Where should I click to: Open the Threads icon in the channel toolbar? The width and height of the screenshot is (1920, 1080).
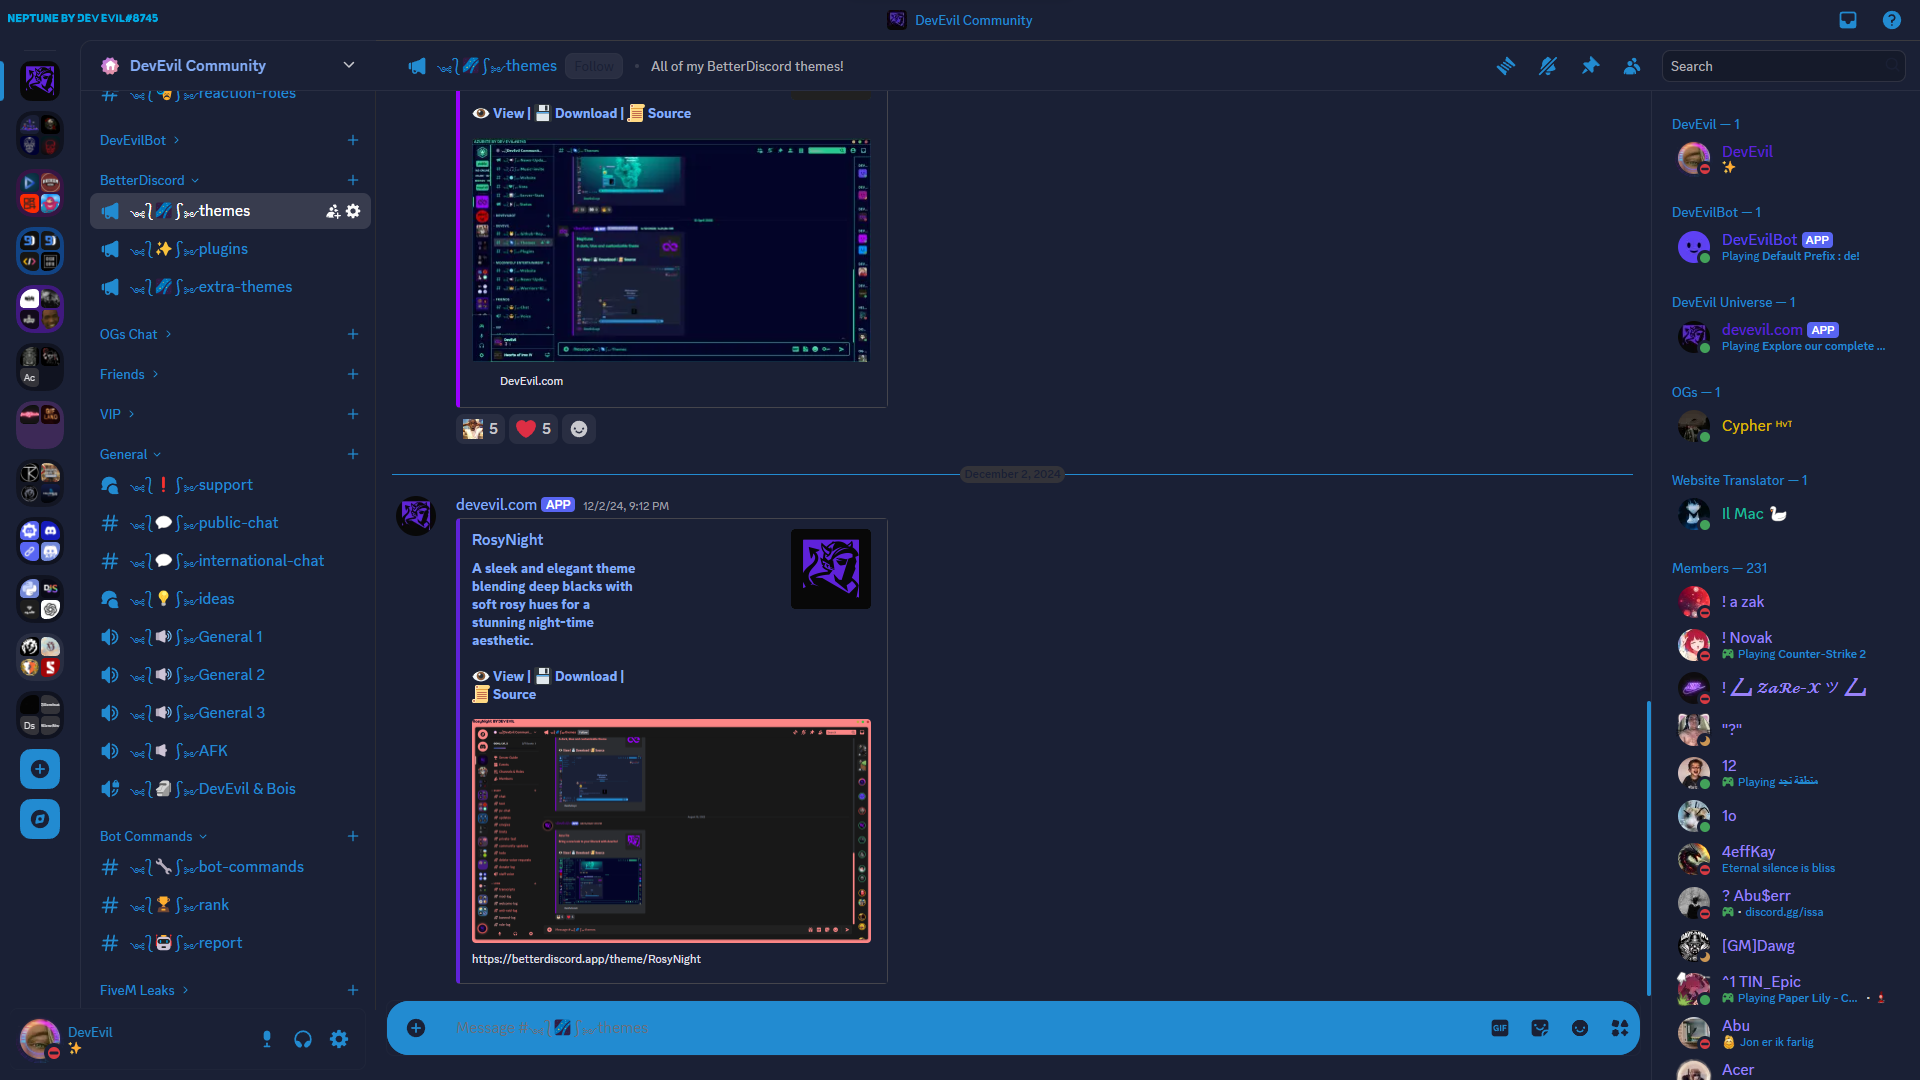click(1507, 66)
